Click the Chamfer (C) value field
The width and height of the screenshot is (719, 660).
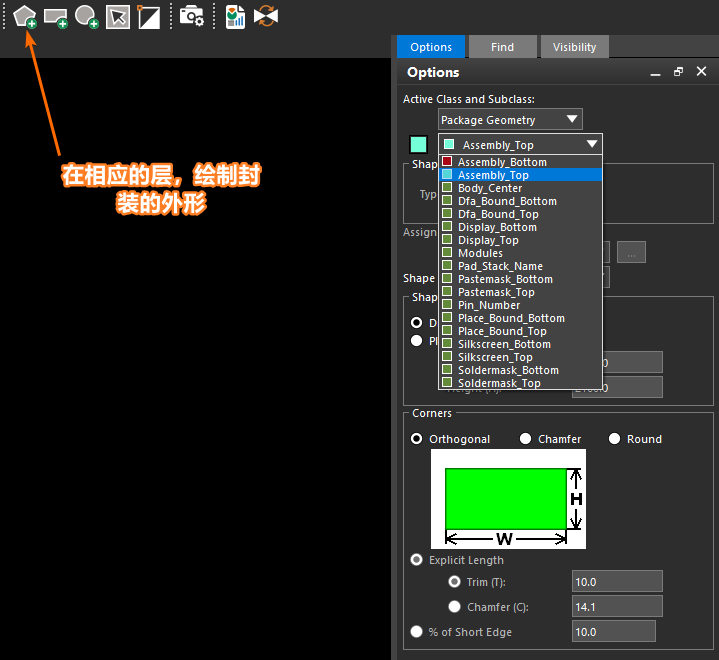[x=617, y=607]
